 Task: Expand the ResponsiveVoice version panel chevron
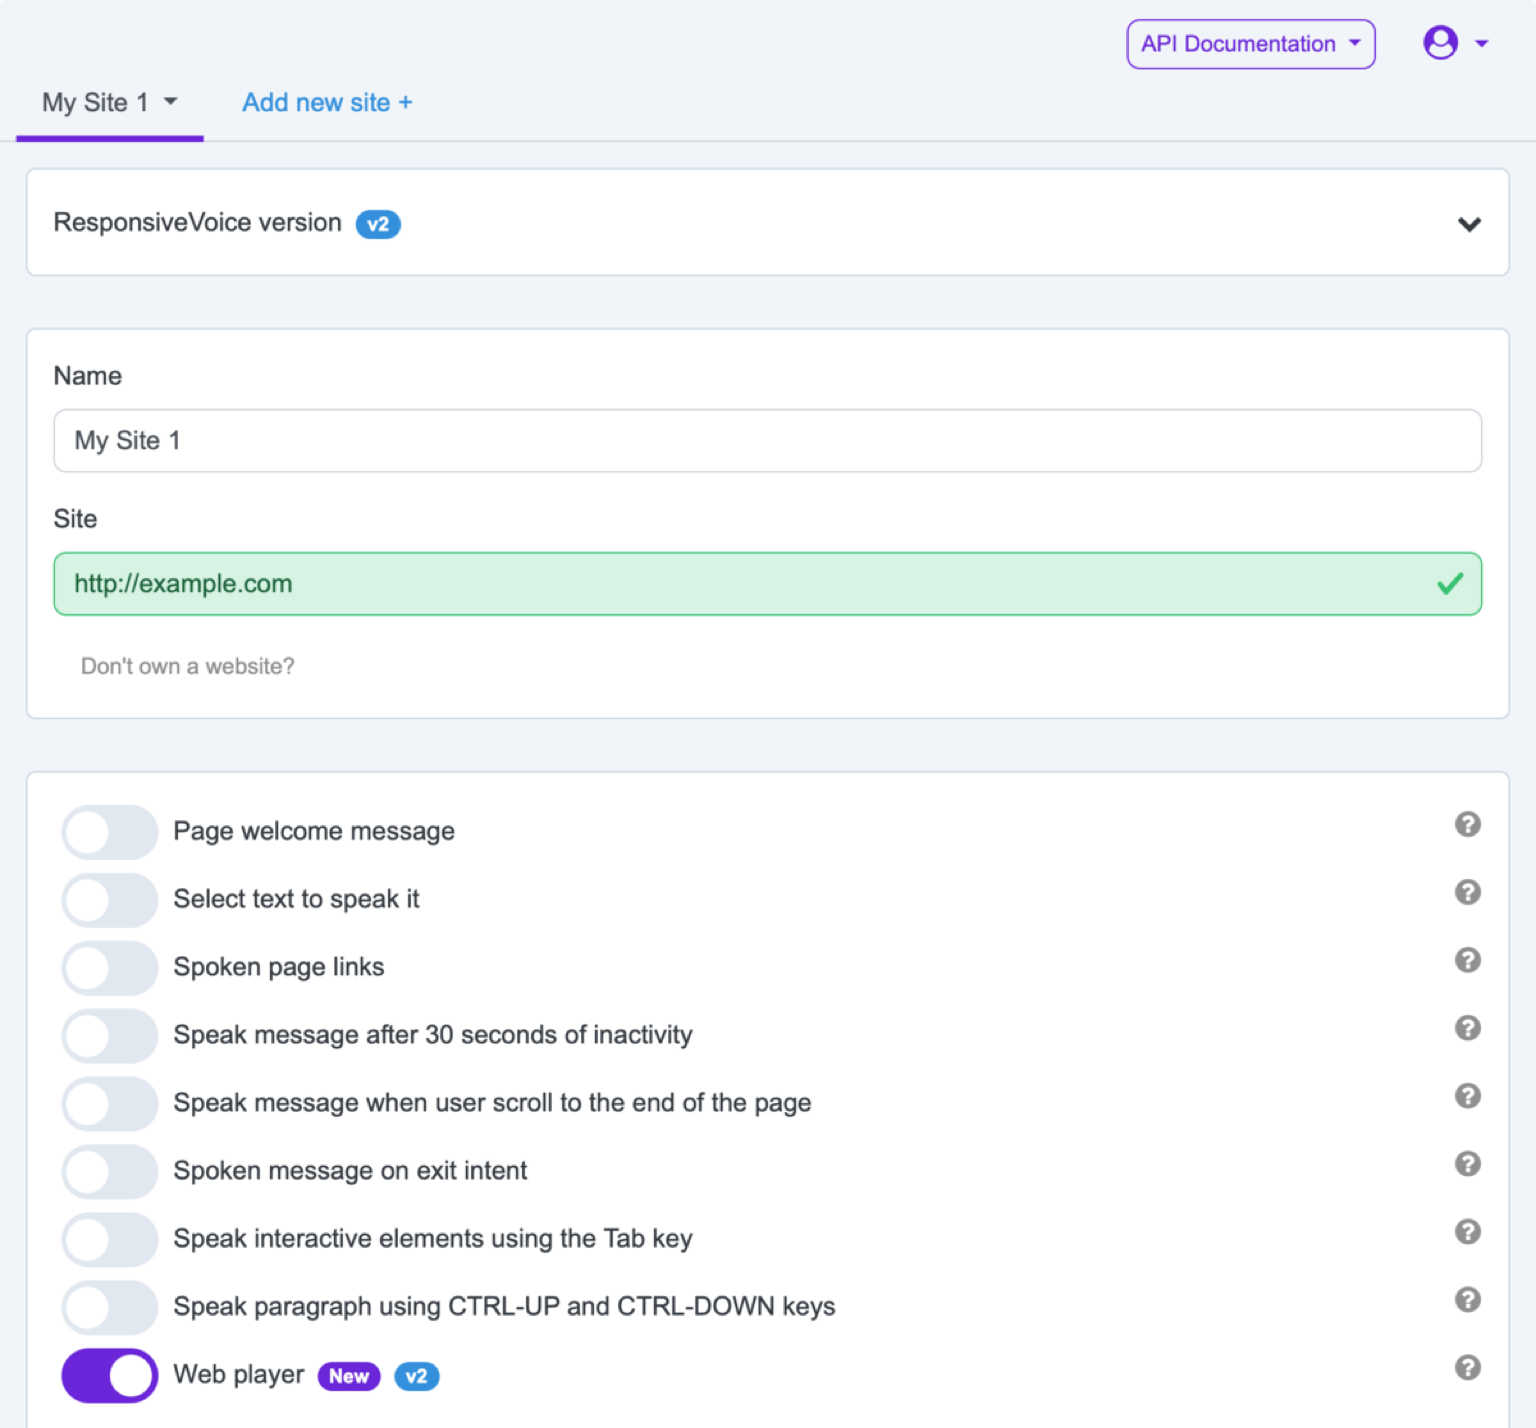[1469, 224]
